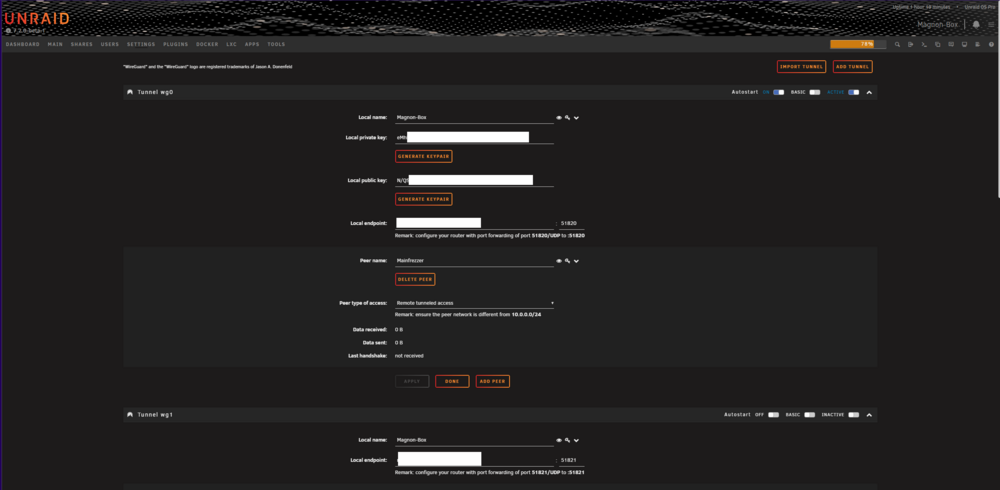Image resolution: width=1000 pixels, height=490 pixels.
Task: Open the notifications bell
Action: tap(976, 24)
